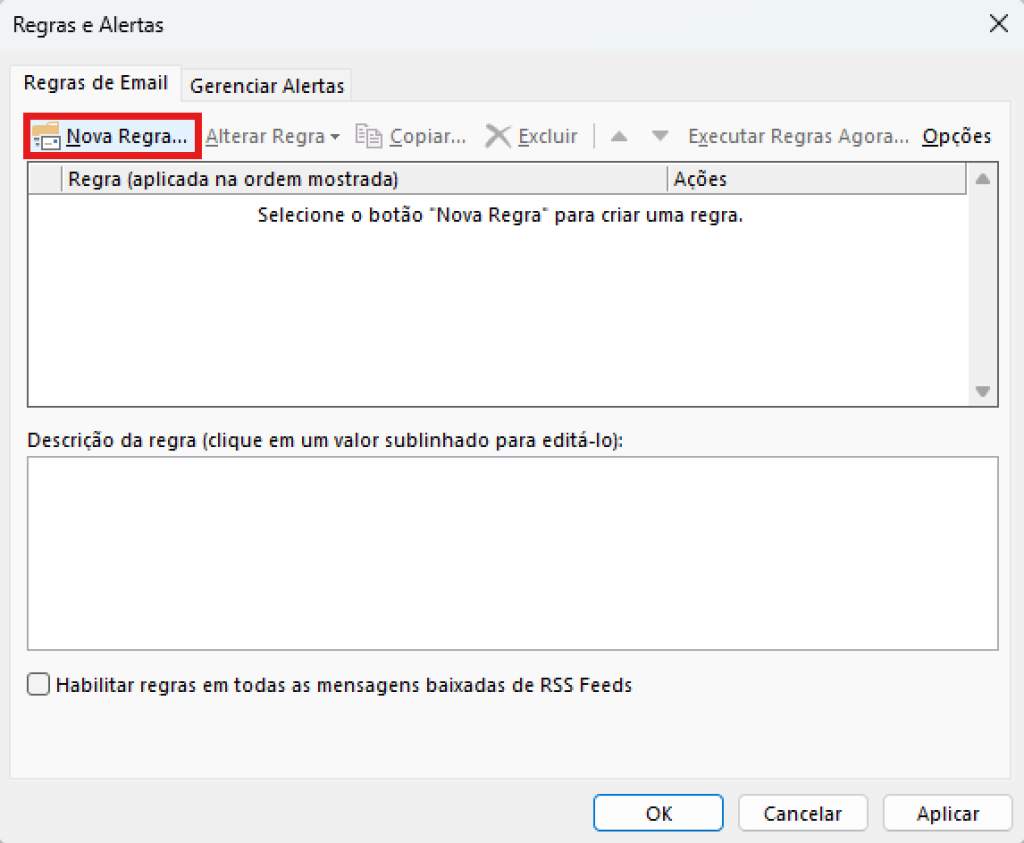
Task: Click the Nova Regra folder icon
Action: tap(47, 136)
